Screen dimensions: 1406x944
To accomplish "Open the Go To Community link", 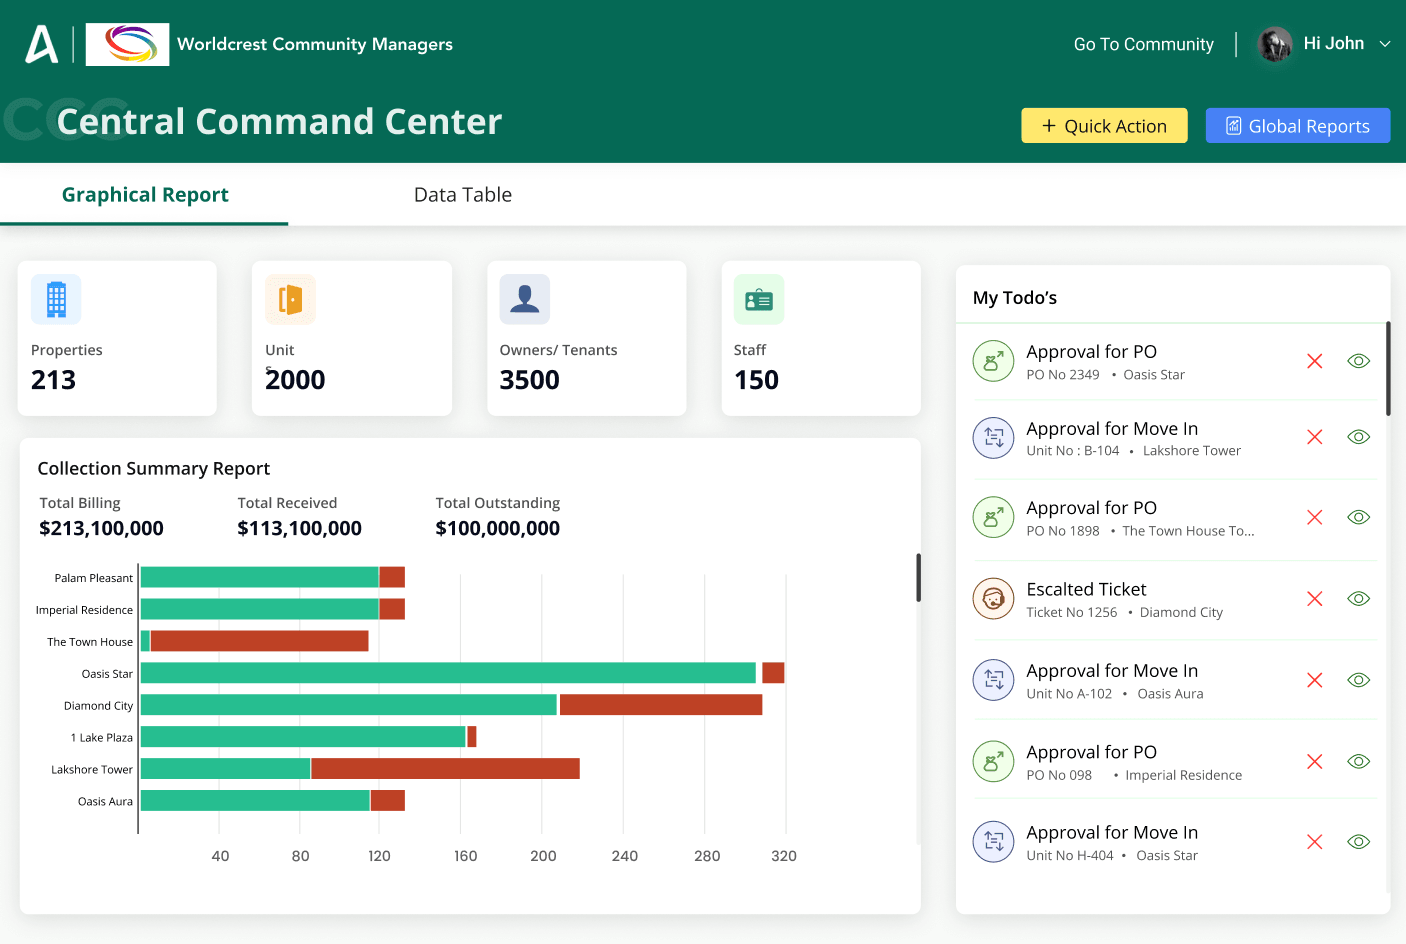I will [1143, 44].
